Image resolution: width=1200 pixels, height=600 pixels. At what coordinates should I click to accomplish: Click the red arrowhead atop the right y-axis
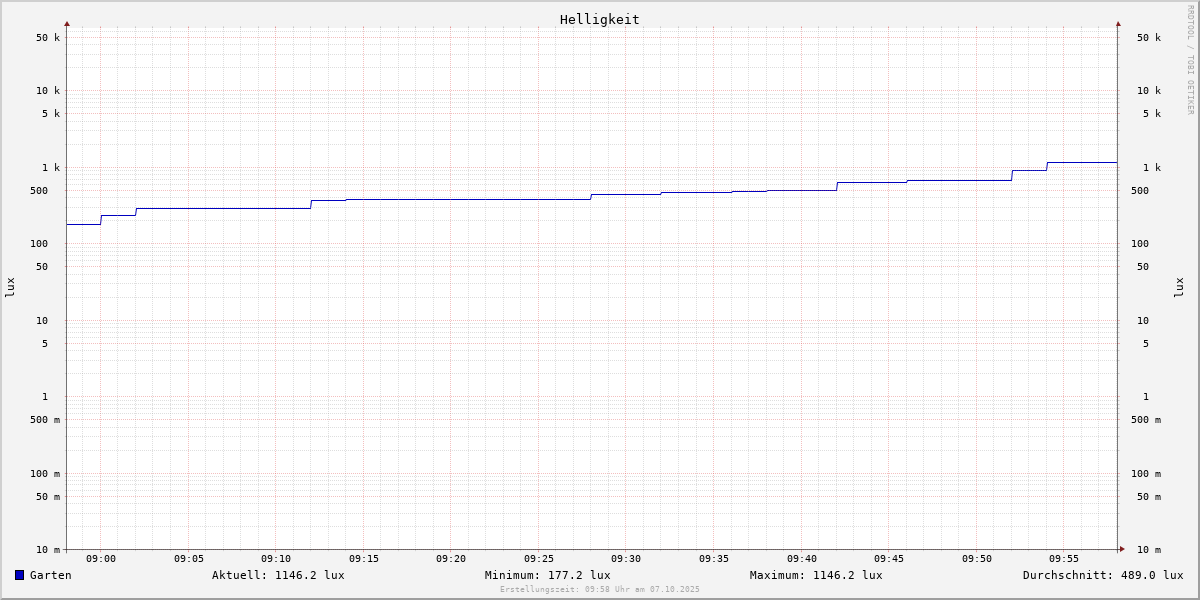[1118, 23]
